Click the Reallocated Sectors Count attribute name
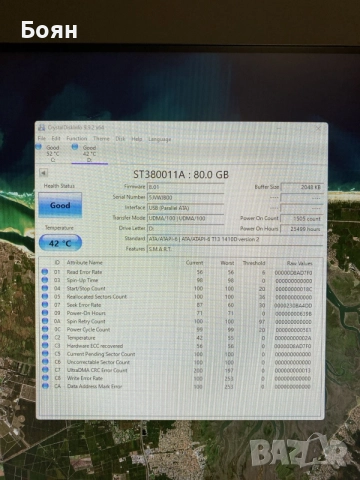This screenshot has width=360, height=480. pos(97,296)
